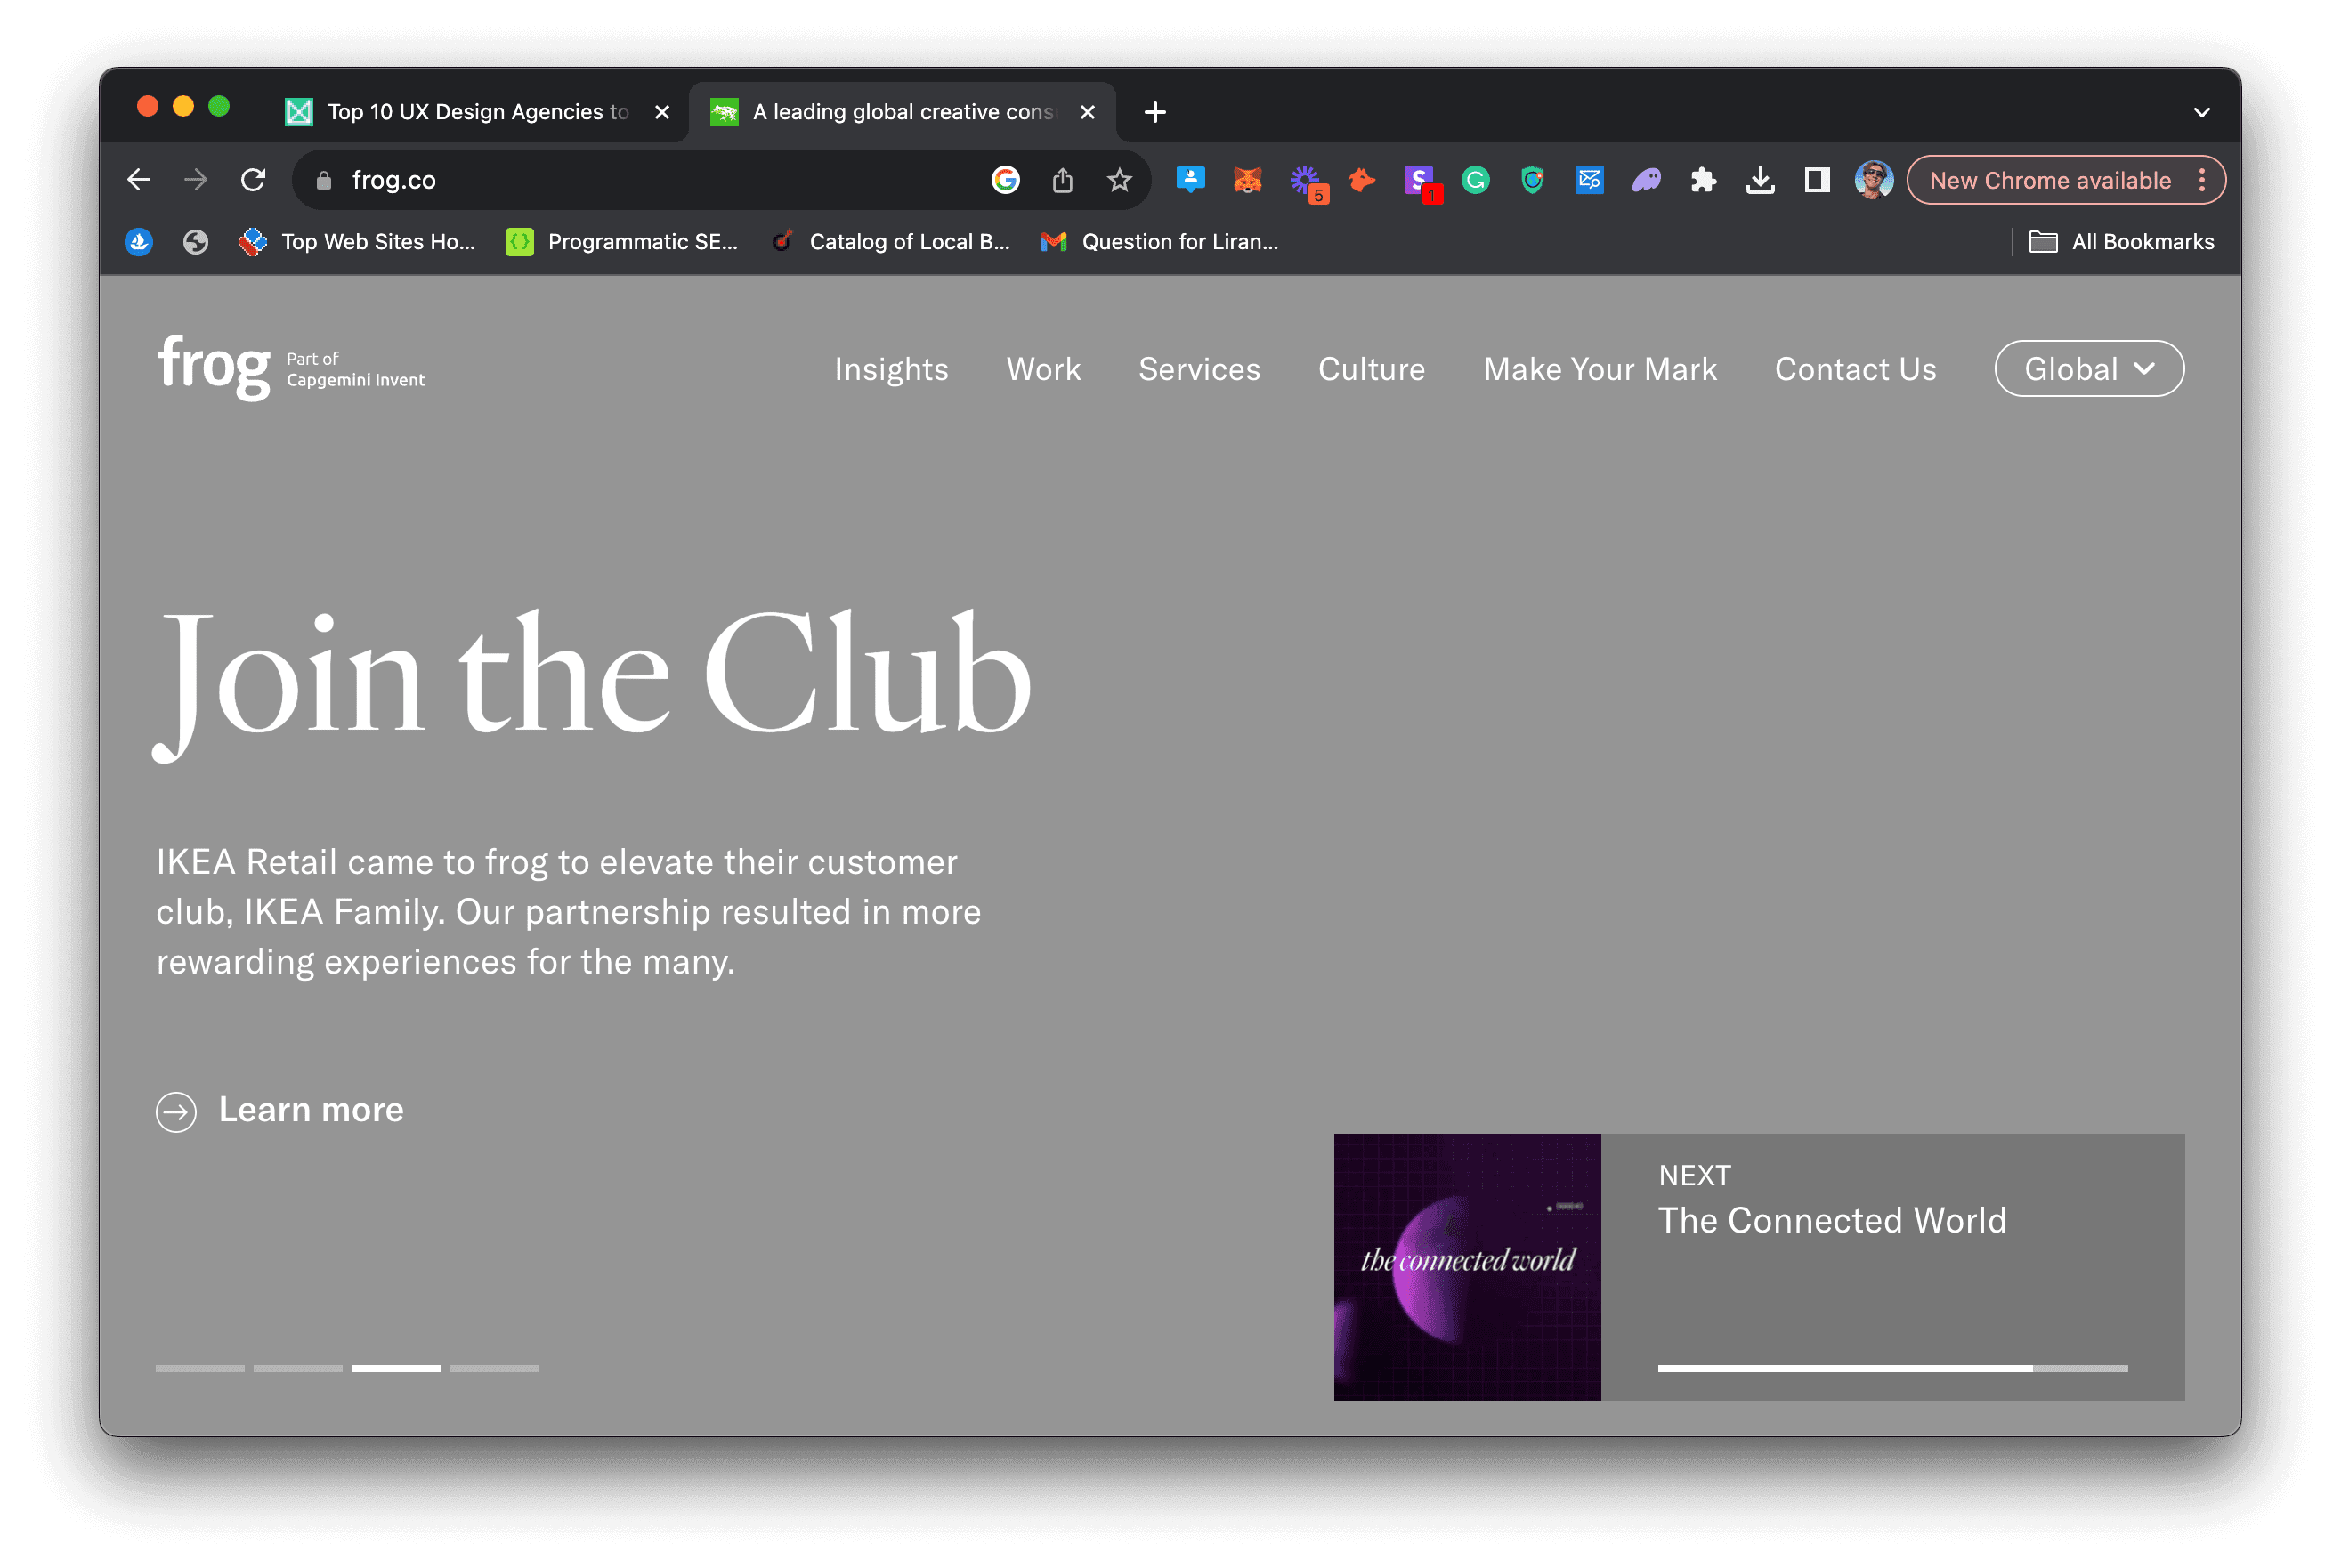
Task: Open the blue person card extension
Action: click(x=1190, y=180)
